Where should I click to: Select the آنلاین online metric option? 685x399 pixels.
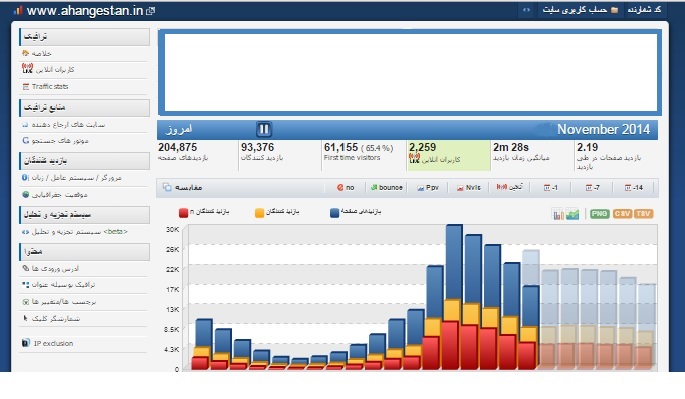pyautogui.click(x=509, y=187)
